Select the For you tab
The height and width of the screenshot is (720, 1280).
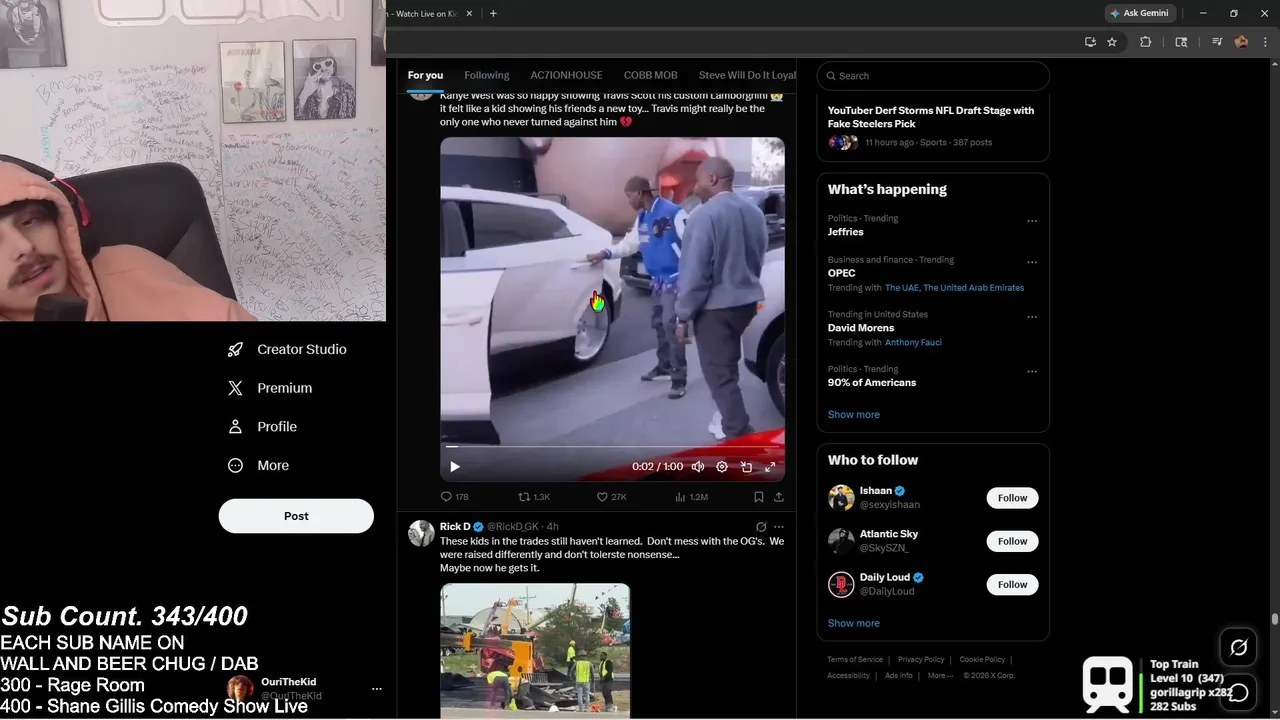(425, 75)
